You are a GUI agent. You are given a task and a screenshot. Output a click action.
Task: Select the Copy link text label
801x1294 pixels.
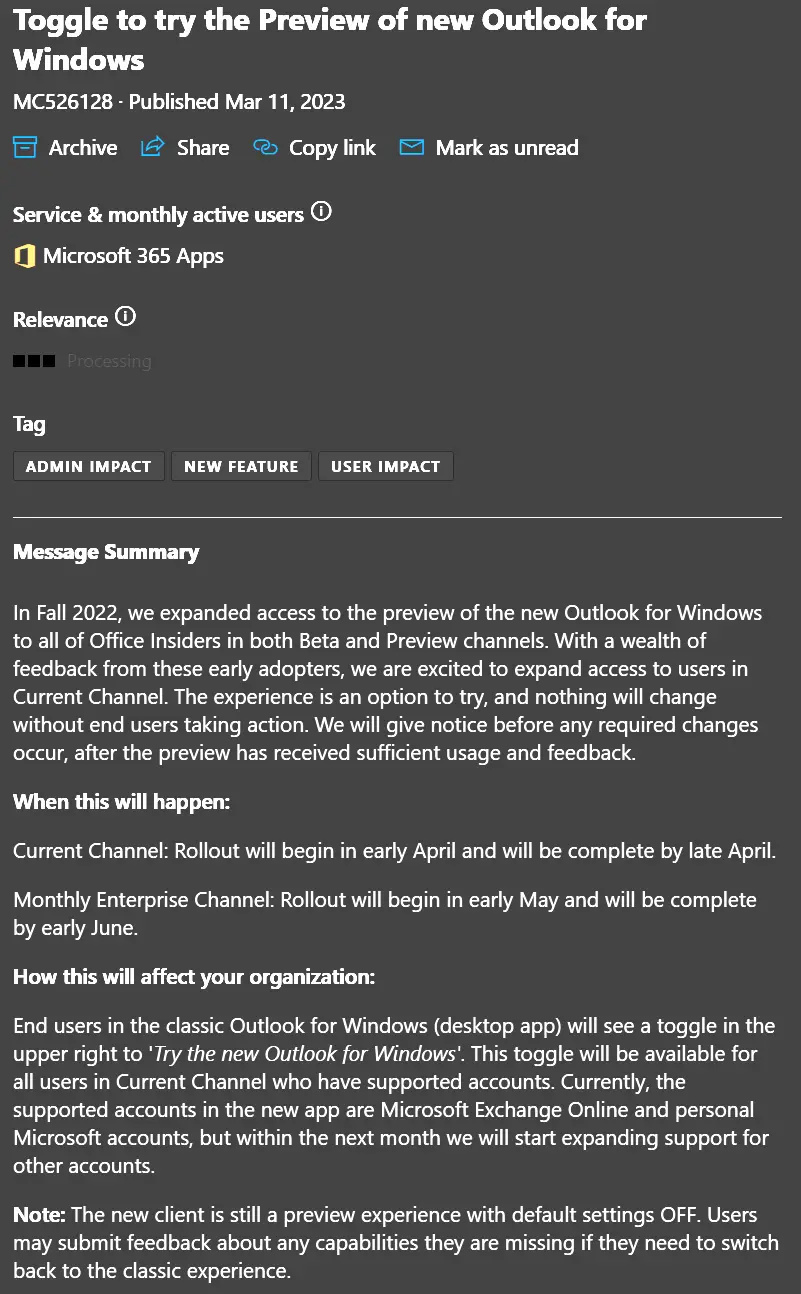tap(332, 148)
